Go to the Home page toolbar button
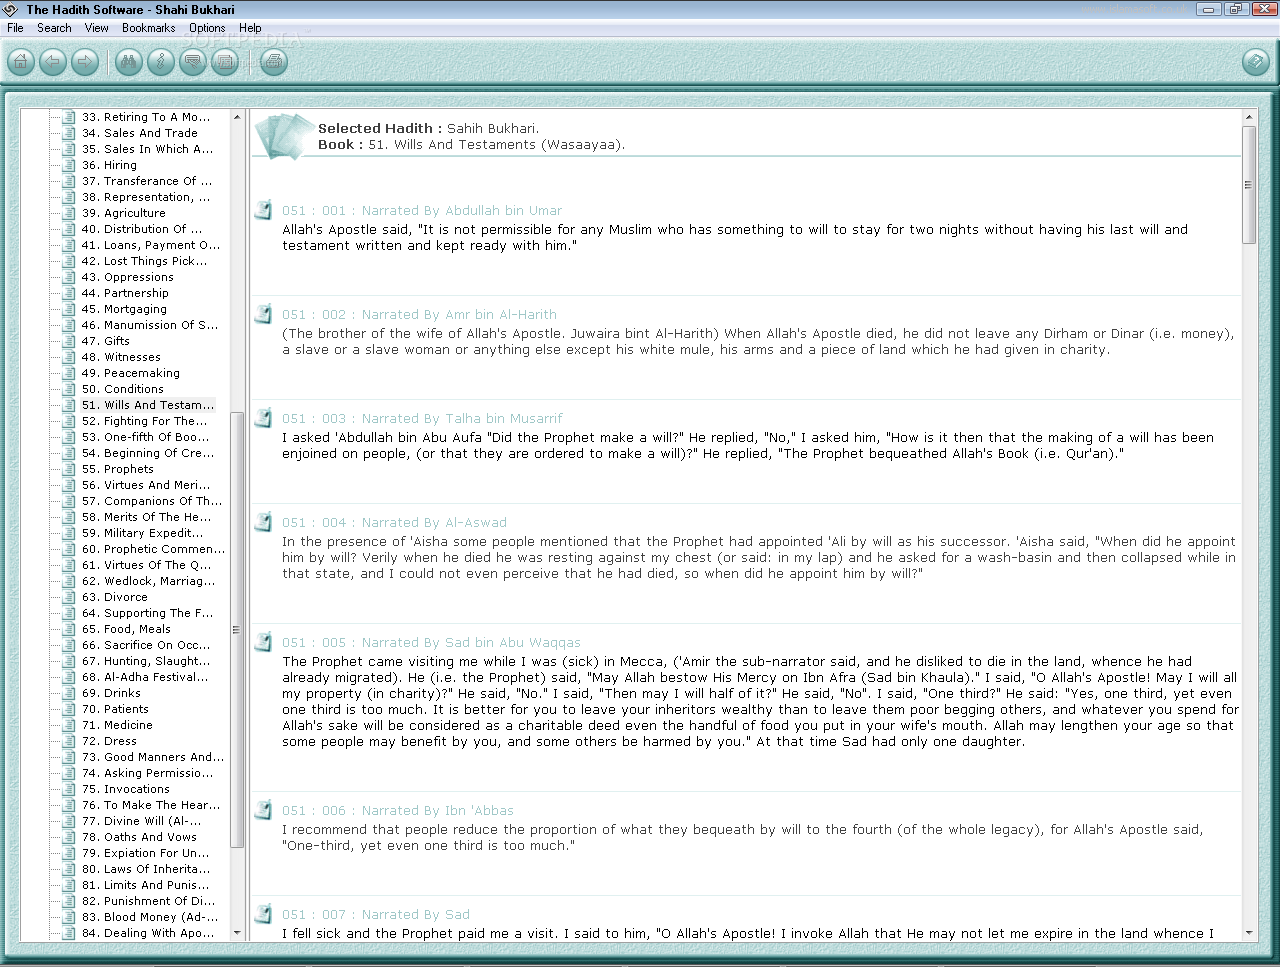Screen dimensions: 1280x967 pos(21,62)
